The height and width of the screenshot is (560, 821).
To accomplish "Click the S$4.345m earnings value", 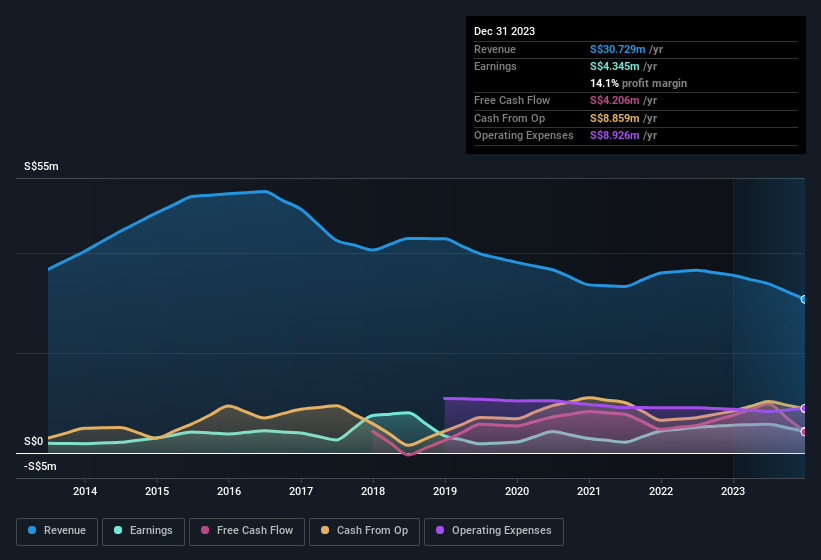I will [x=615, y=66].
